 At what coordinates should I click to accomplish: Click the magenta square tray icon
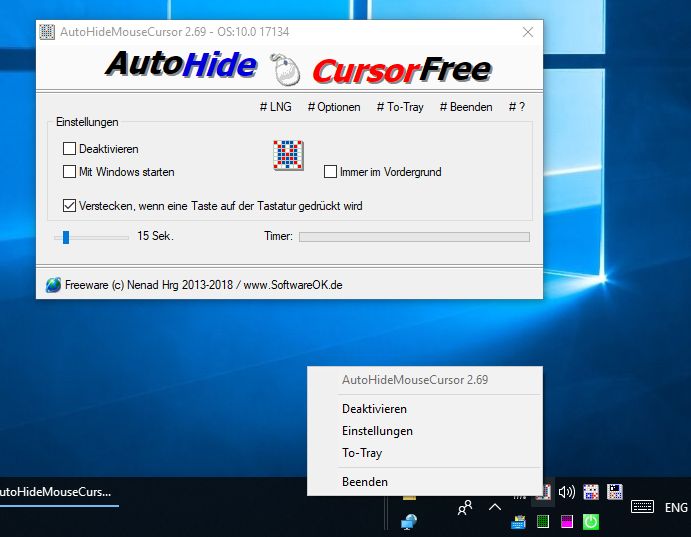pos(567,522)
